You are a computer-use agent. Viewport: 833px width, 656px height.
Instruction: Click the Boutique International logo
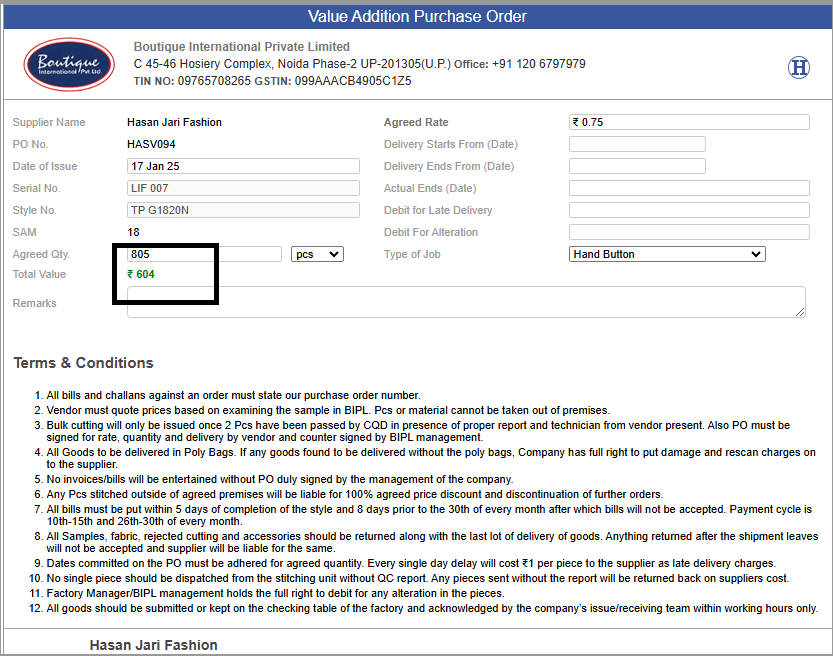pos(69,64)
